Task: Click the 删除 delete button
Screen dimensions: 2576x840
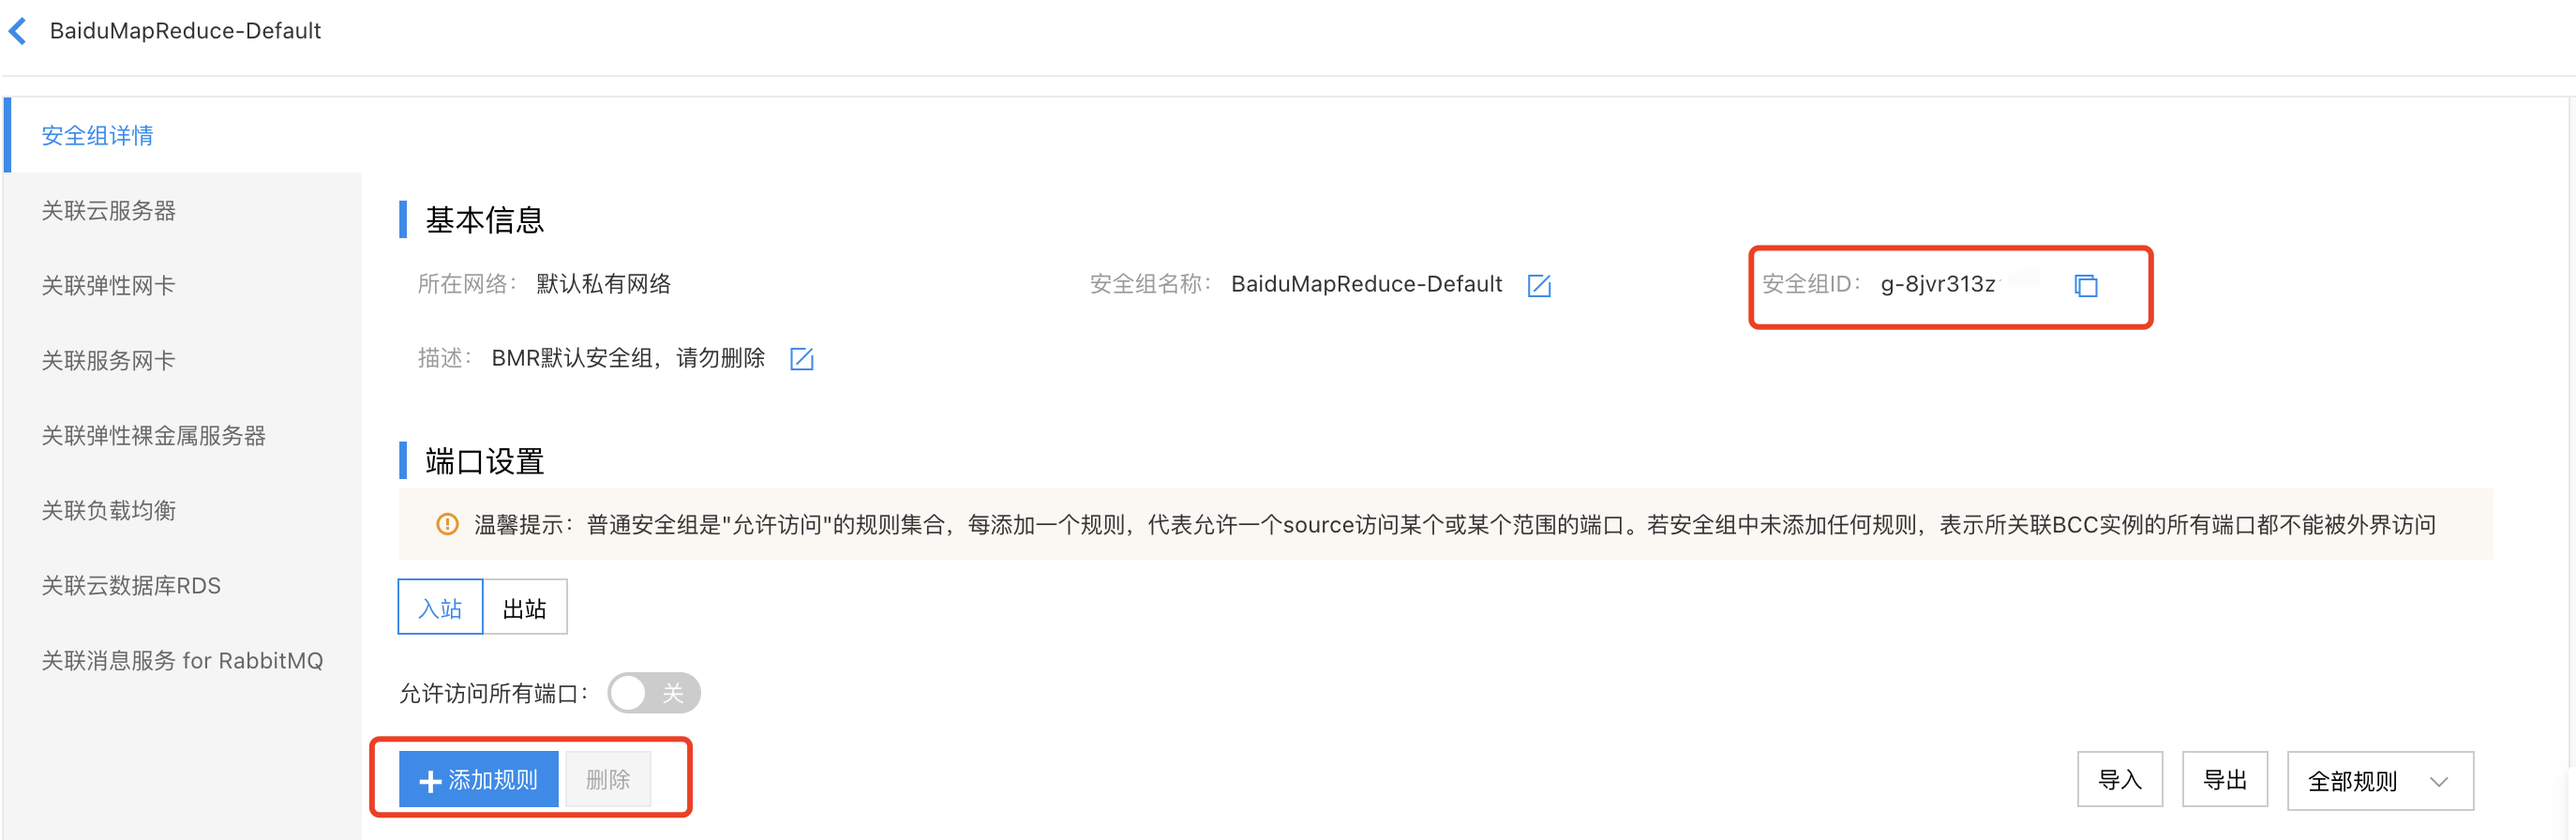Action: (x=608, y=779)
